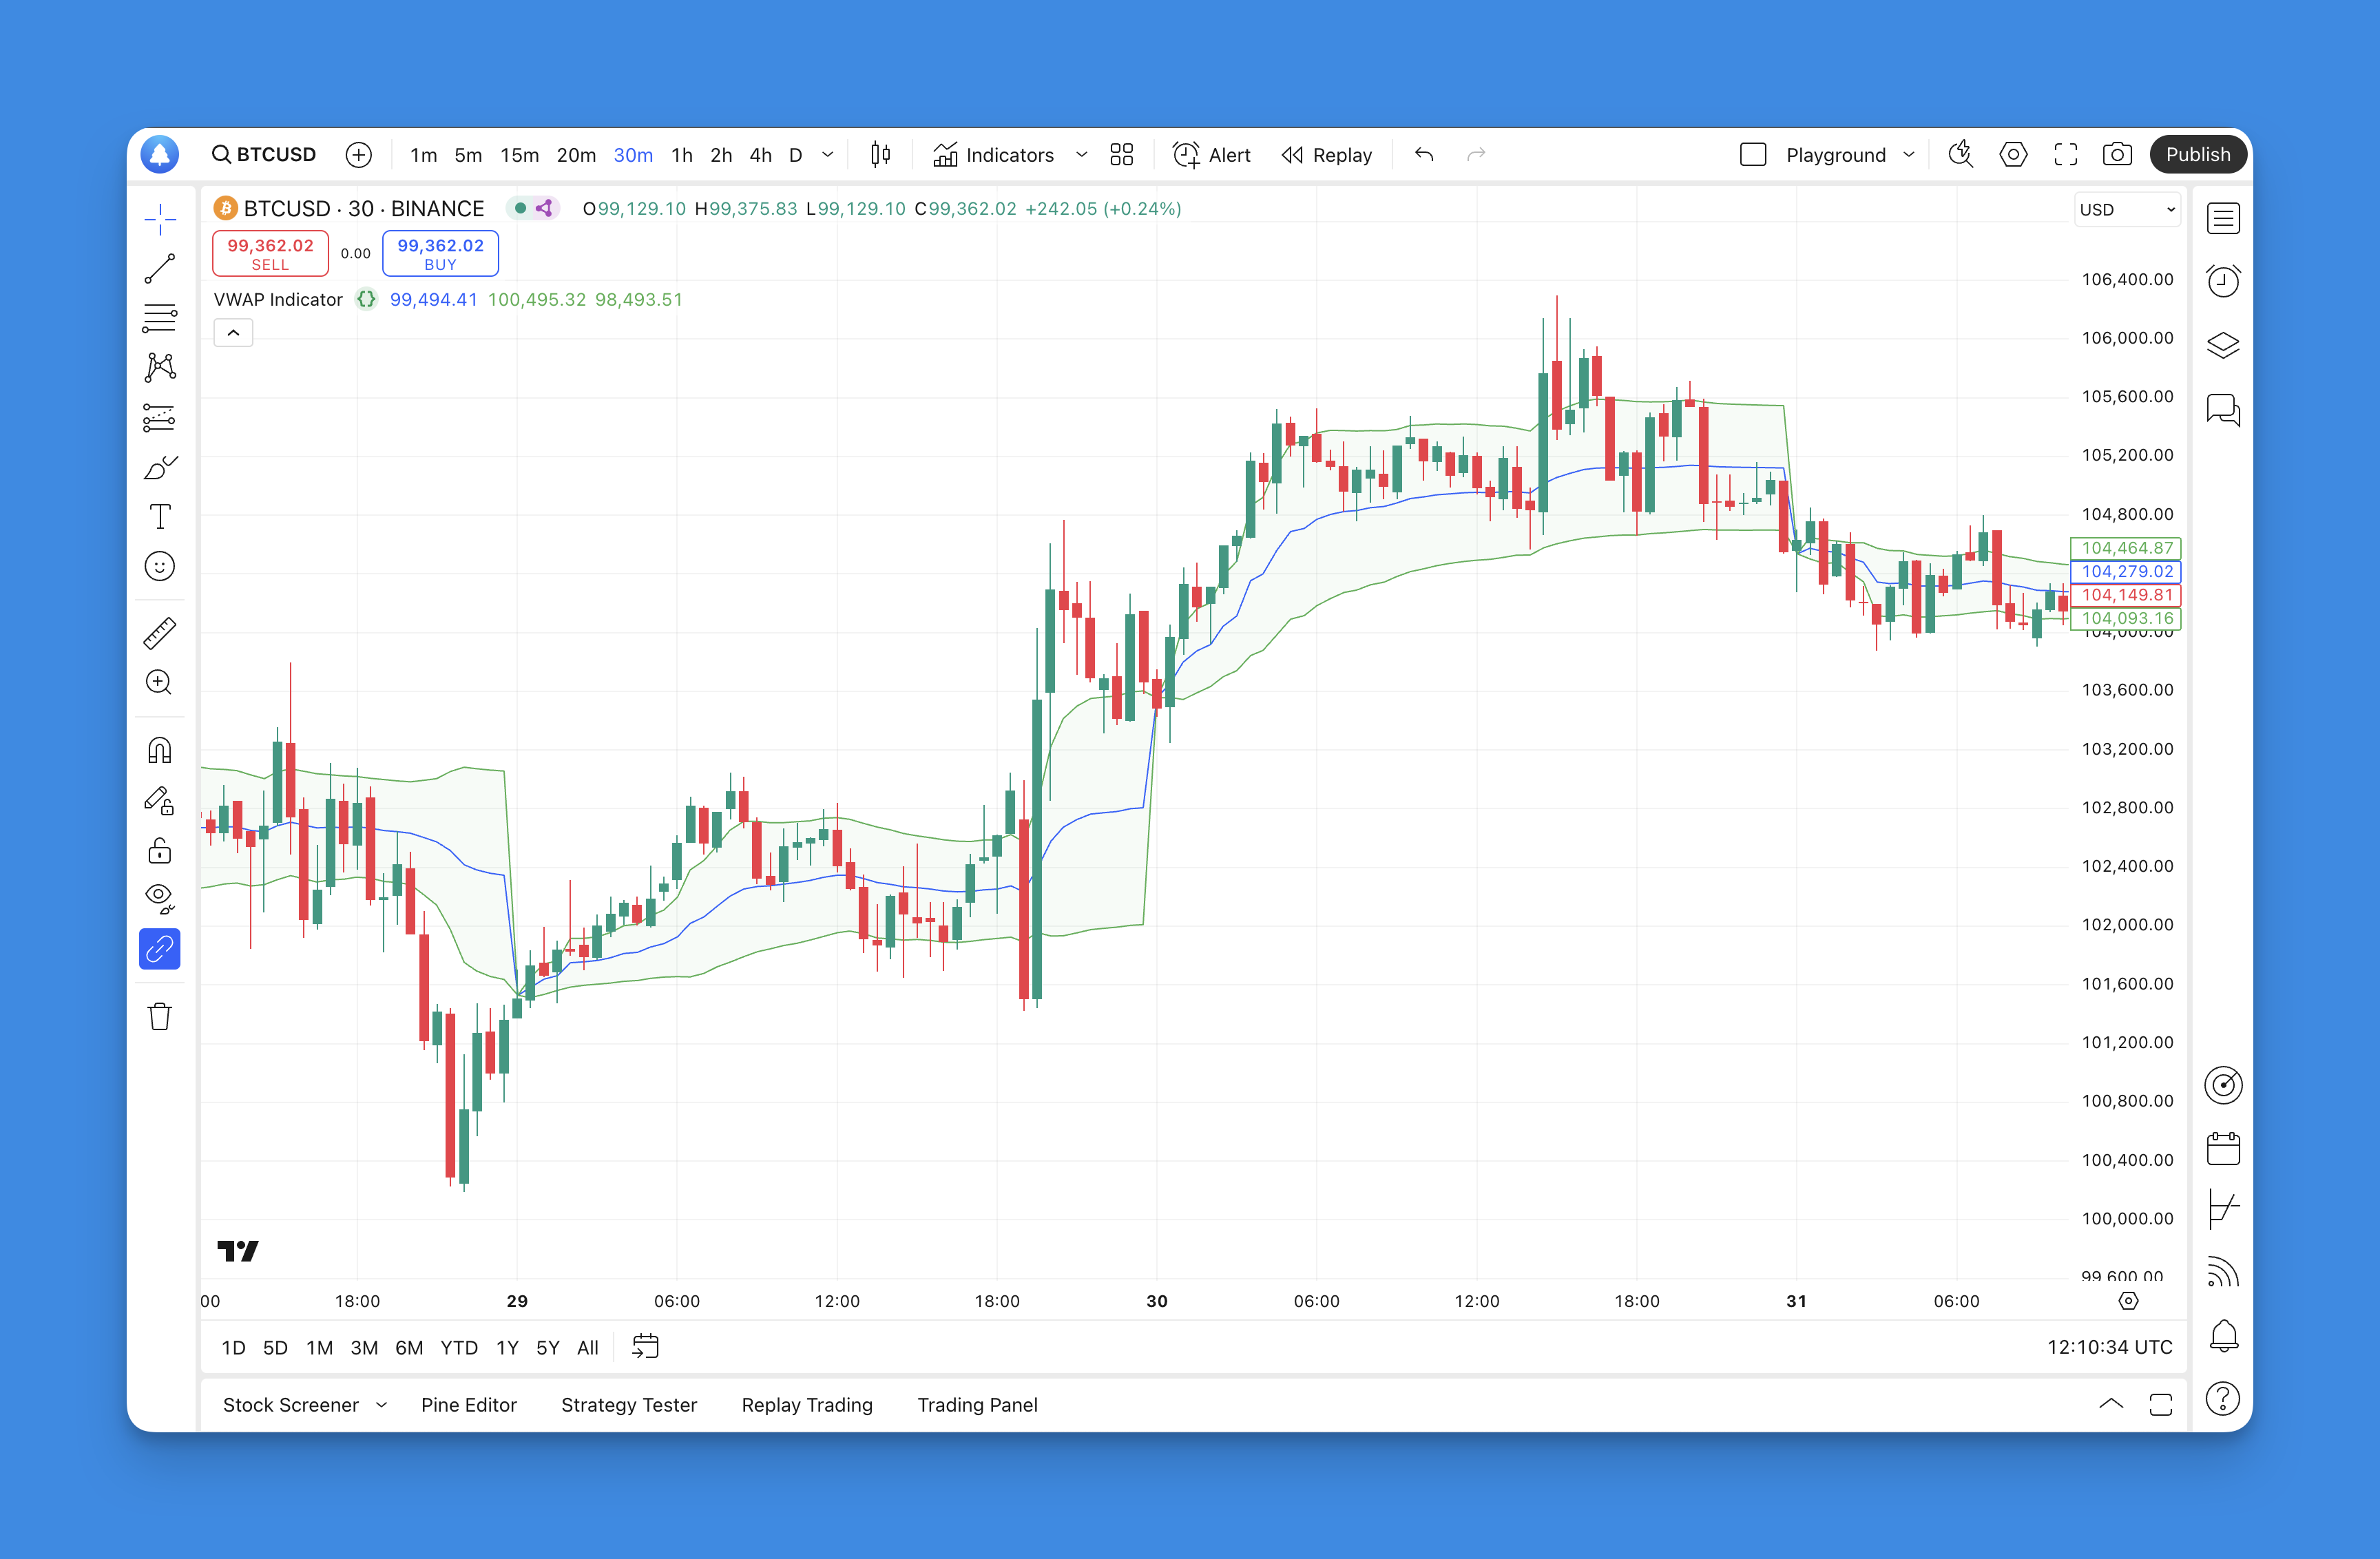Open the emoji icons tool
This screenshot has width=2380, height=1559.
tap(160, 567)
